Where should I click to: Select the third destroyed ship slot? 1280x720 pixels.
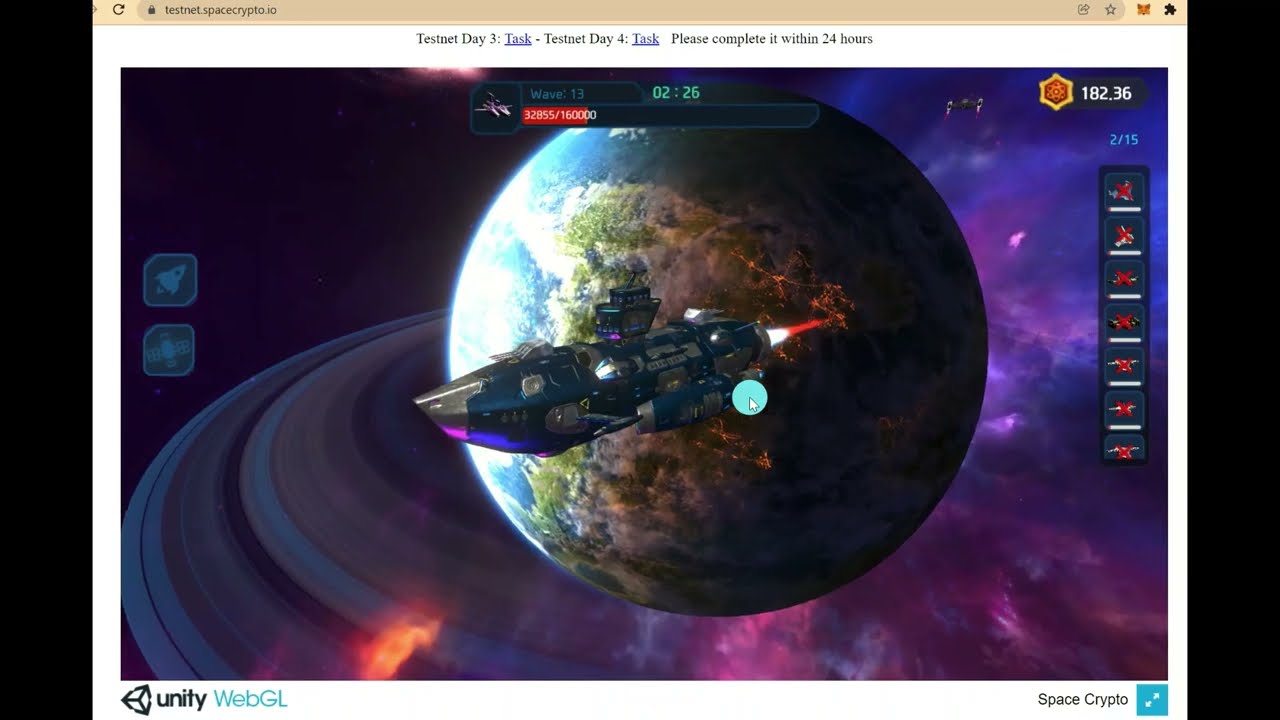pos(1125,279)
